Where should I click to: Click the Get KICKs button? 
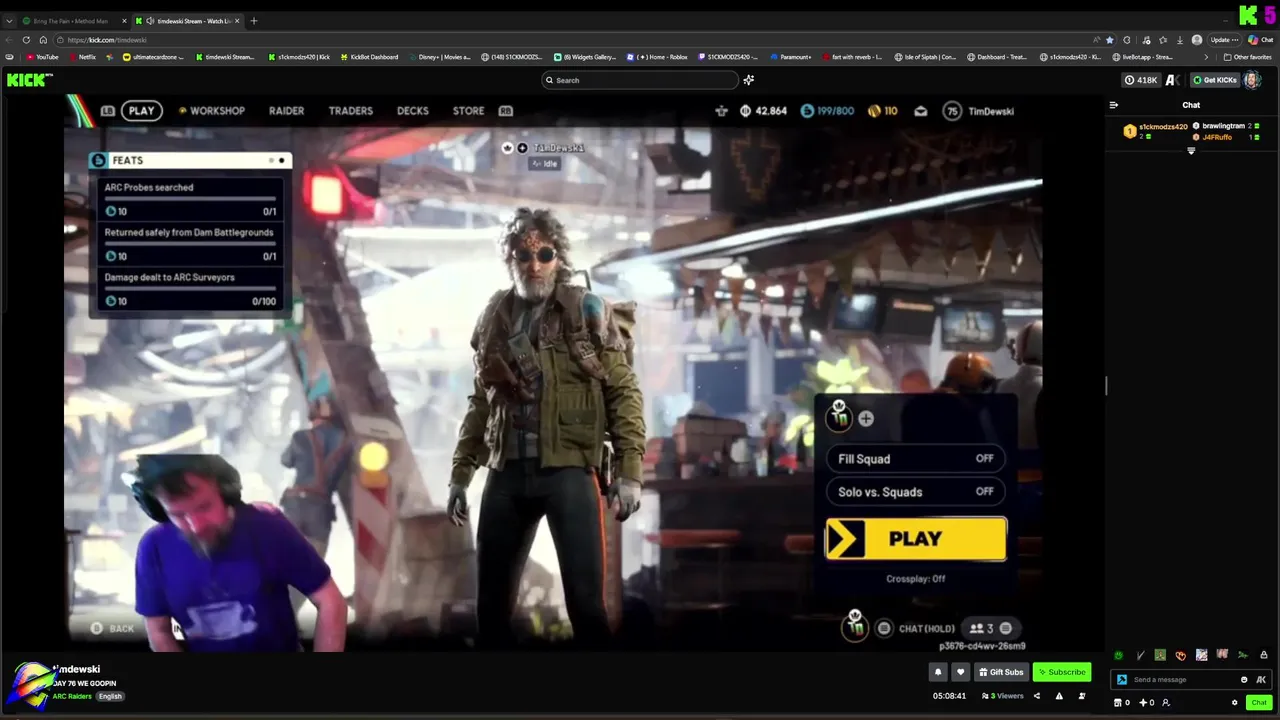1214,80
